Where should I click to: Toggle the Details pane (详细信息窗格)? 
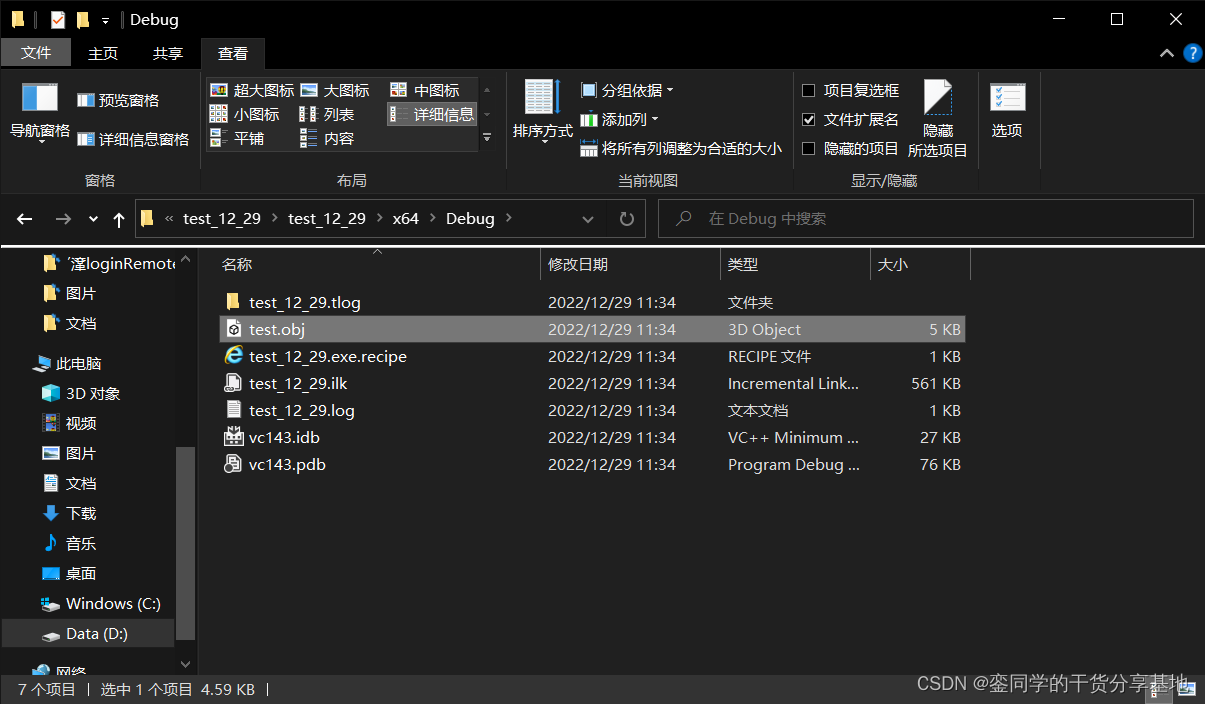[x=133, y=139]
